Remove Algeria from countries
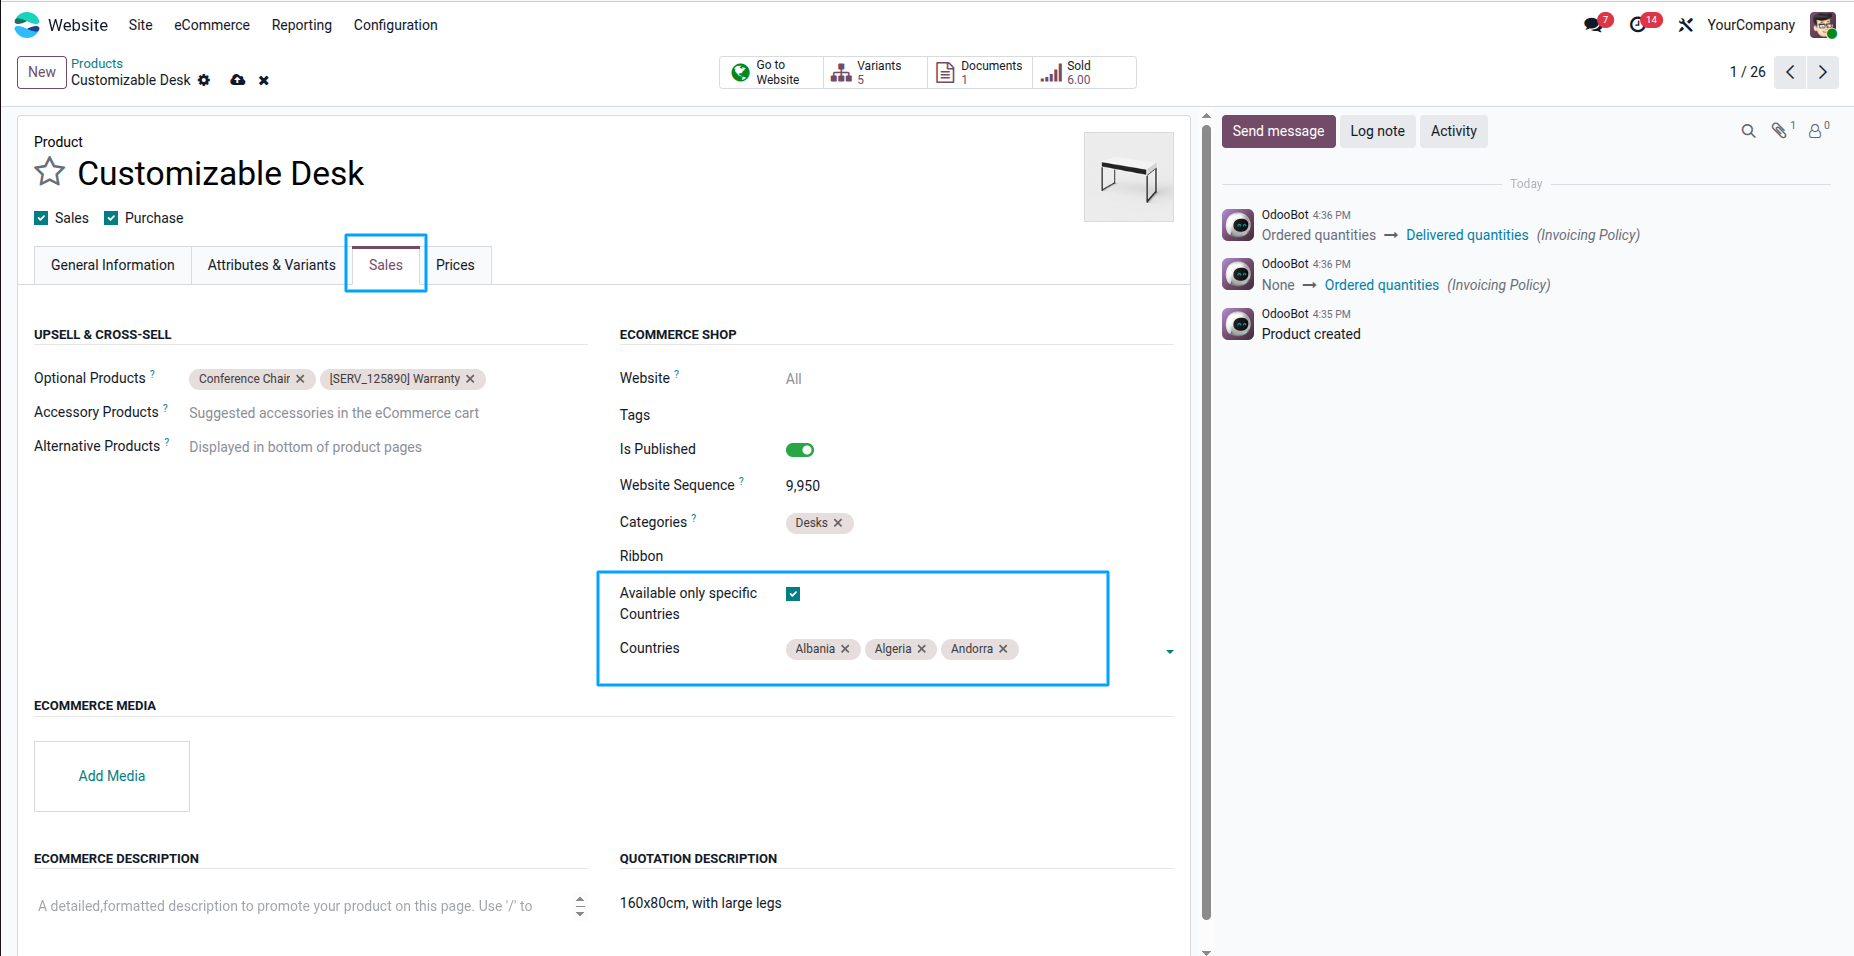The height and width of the screenshot is (956, 1854). (x=922, y=649)
